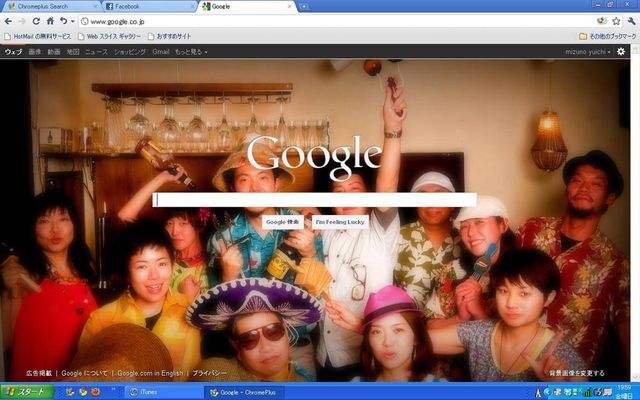Click the Google search input box
This screenshot has height=400, width=640.
[314, 200]
